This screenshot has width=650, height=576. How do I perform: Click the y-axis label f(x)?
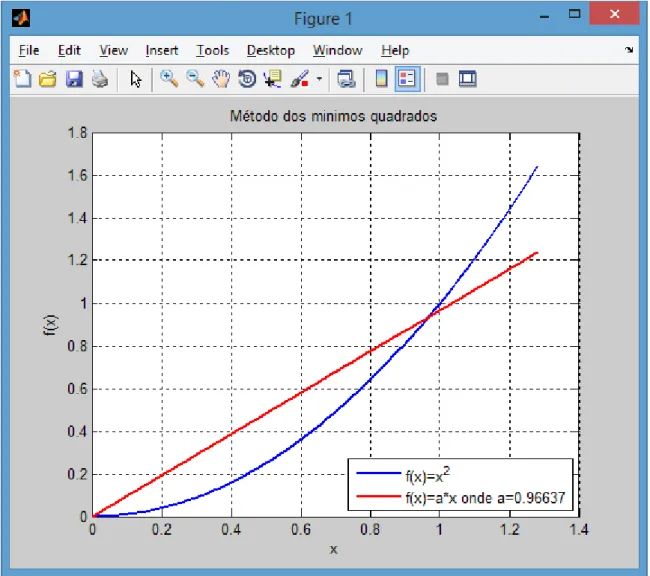click(51, 325)
